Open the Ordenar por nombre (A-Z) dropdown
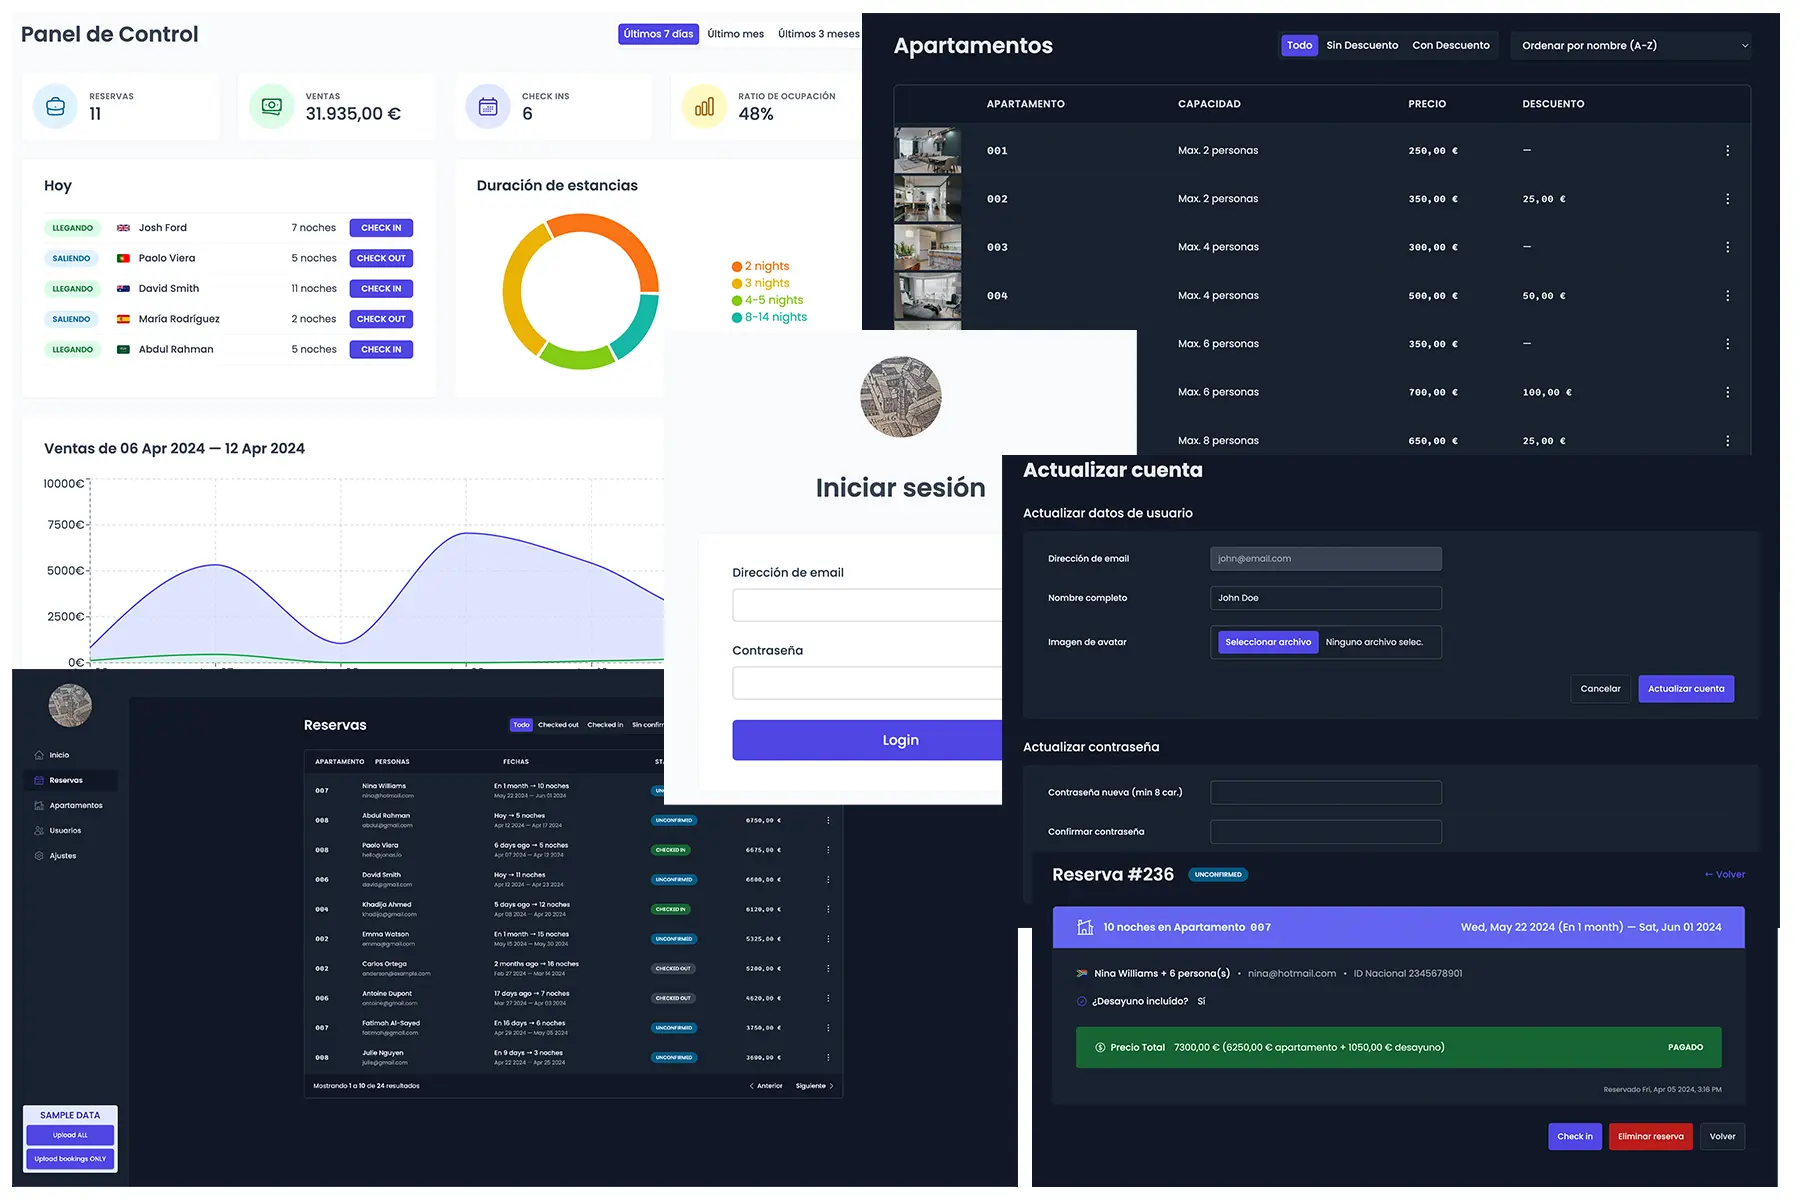1800x1200 pixels. point(1631,46)
